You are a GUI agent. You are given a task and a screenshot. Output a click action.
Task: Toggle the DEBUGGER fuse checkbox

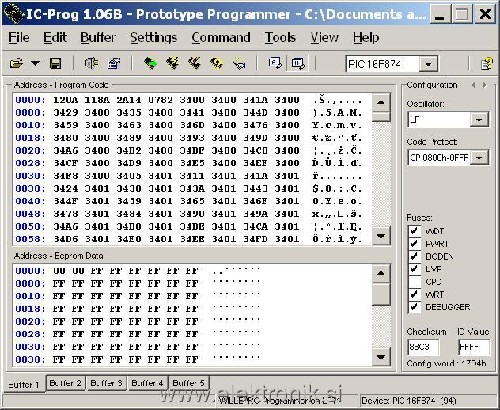tap(414, 307)
